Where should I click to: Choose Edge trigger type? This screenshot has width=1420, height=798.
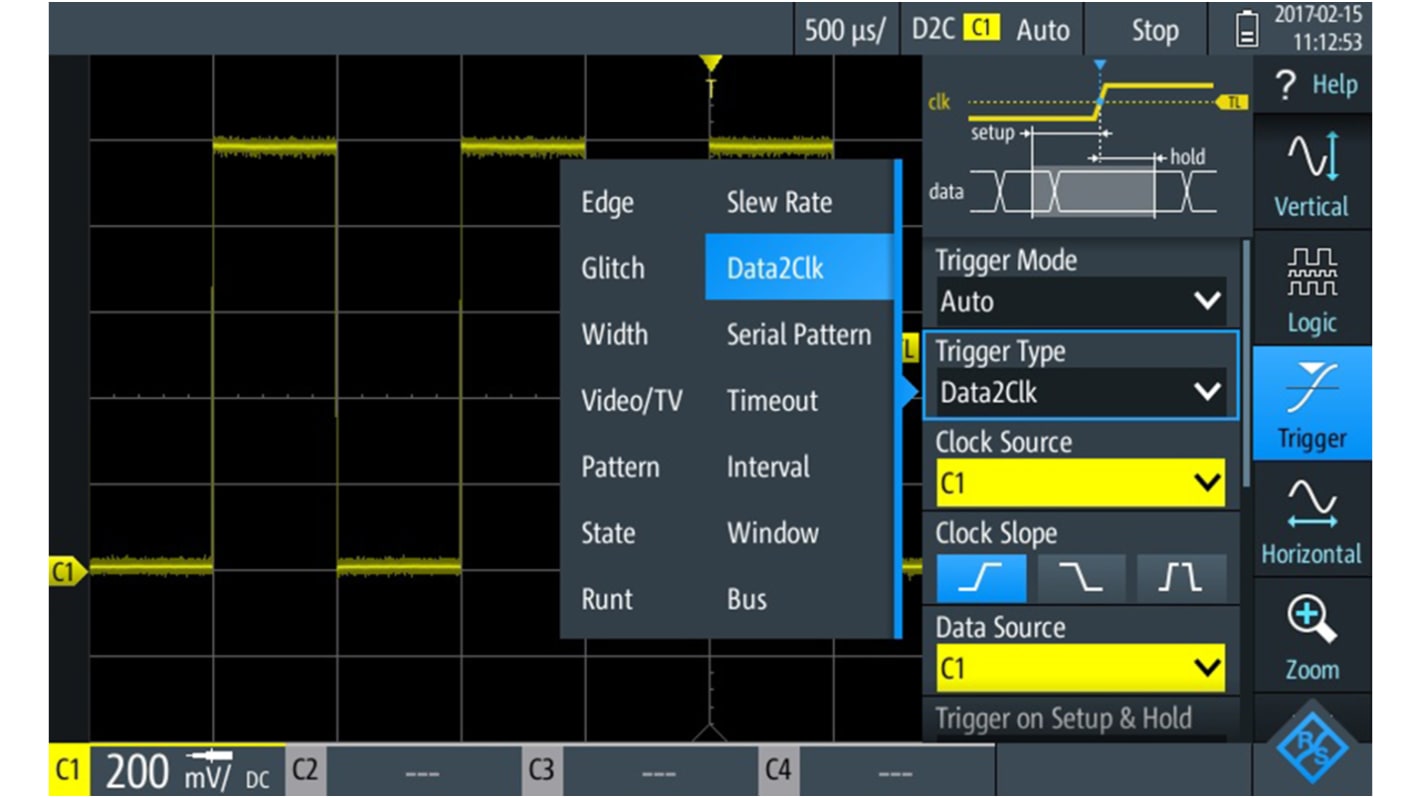[x=607, y=202]
